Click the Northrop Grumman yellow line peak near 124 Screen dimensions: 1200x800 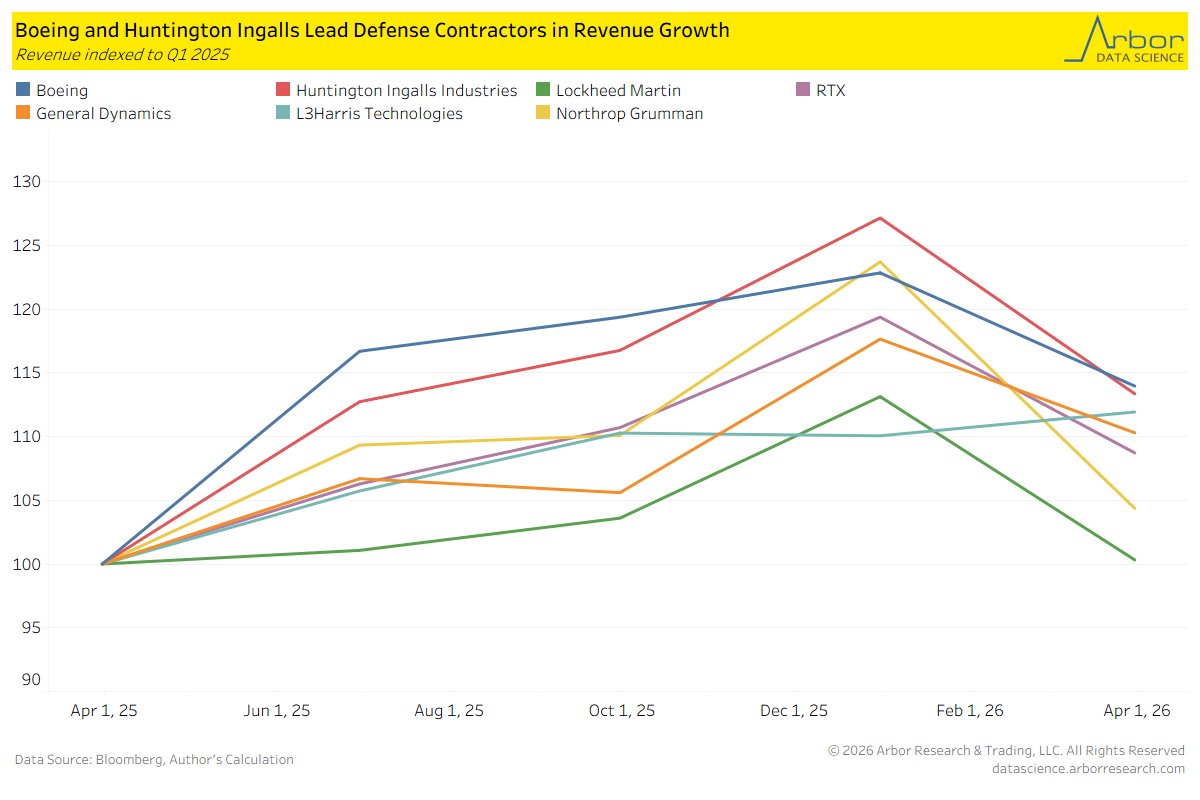pos(880,262)
